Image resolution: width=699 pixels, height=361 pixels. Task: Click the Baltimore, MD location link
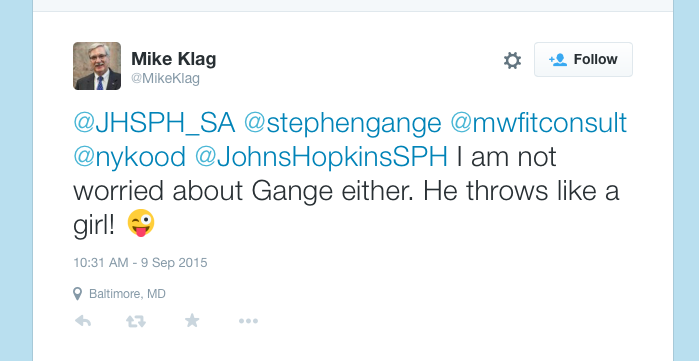[127, 294]
